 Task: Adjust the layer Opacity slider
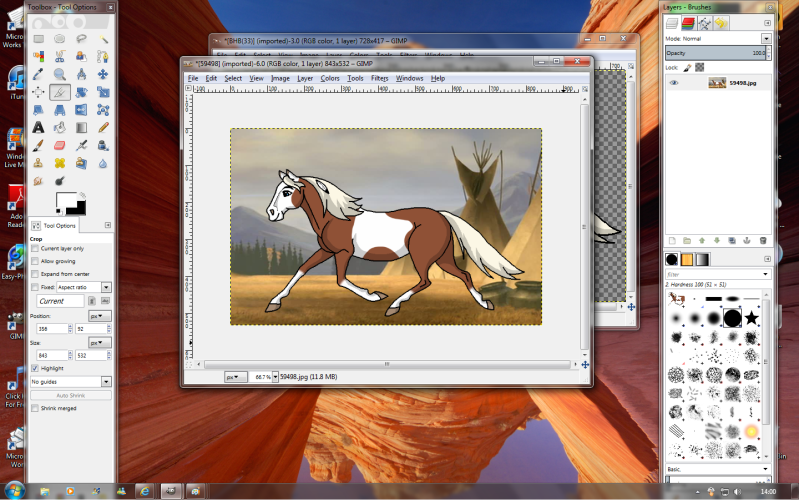tap(715, 53)
